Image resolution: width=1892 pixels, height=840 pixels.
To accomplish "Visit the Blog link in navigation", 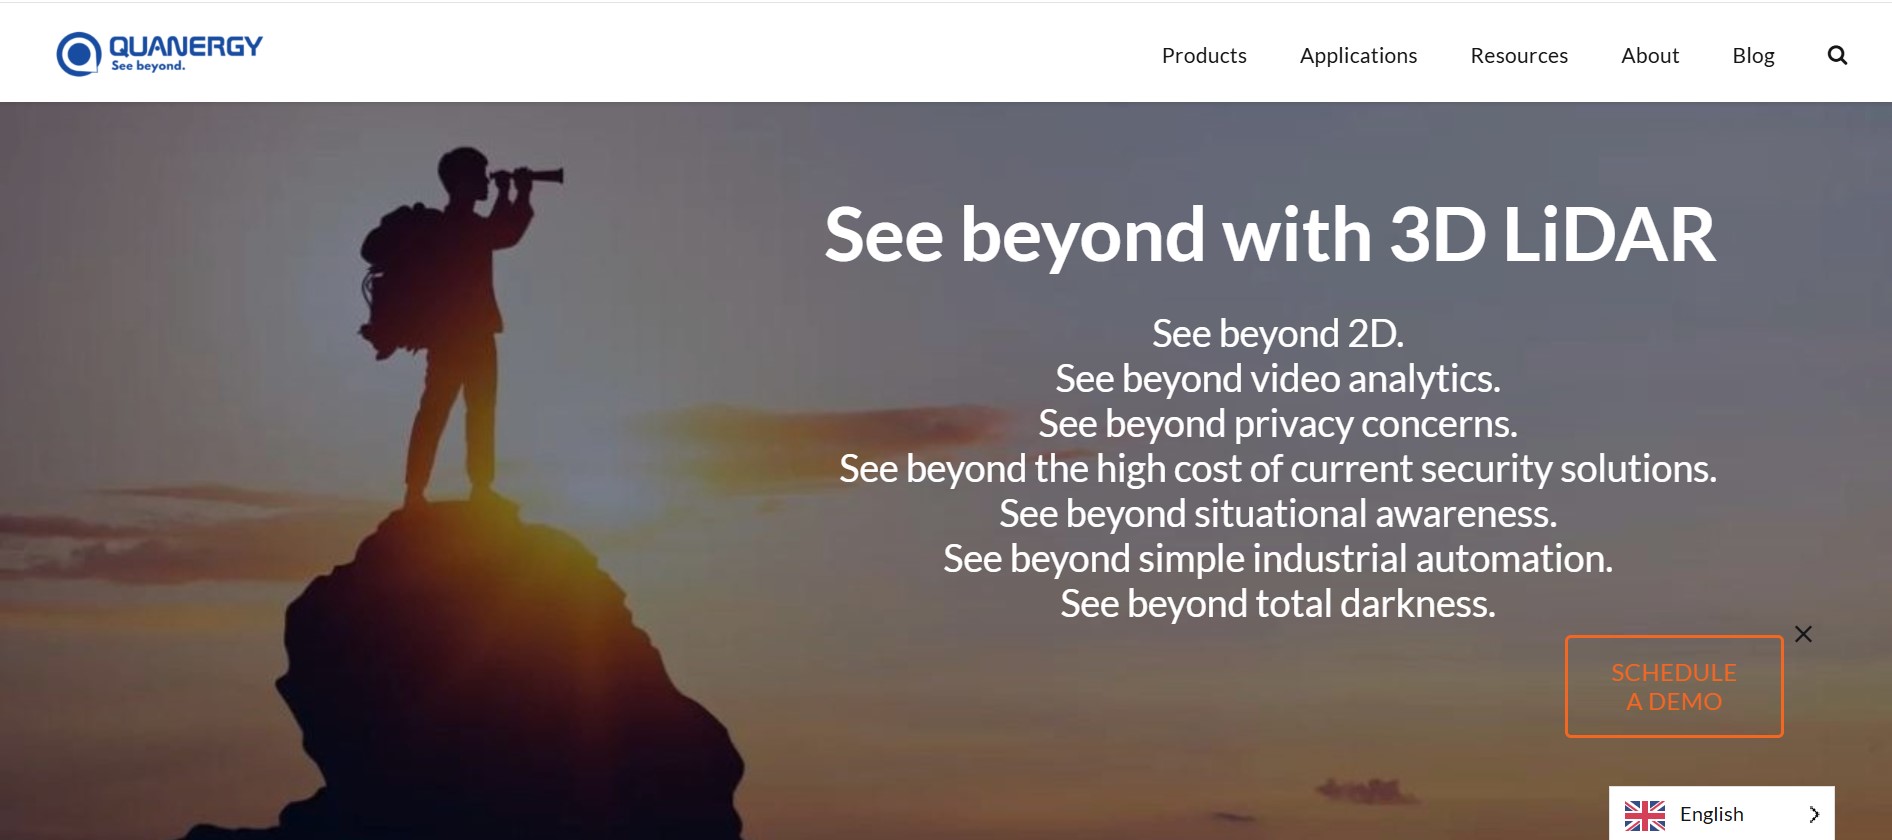I will coord(1753,55).
